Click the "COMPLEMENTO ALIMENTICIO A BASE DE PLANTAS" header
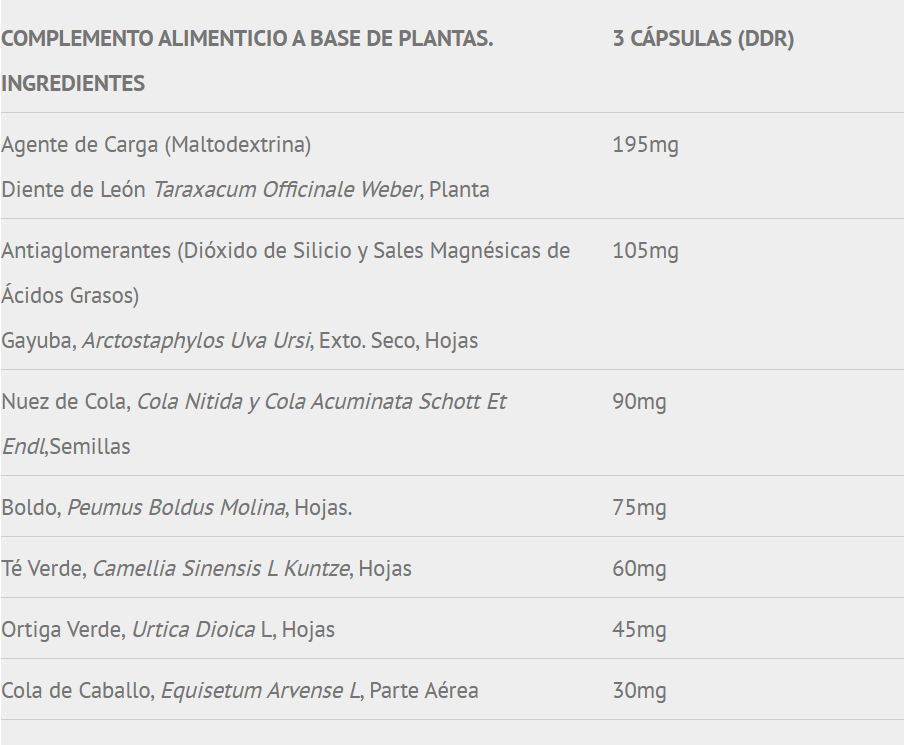 pyautogui.click(x=247, y=39)
